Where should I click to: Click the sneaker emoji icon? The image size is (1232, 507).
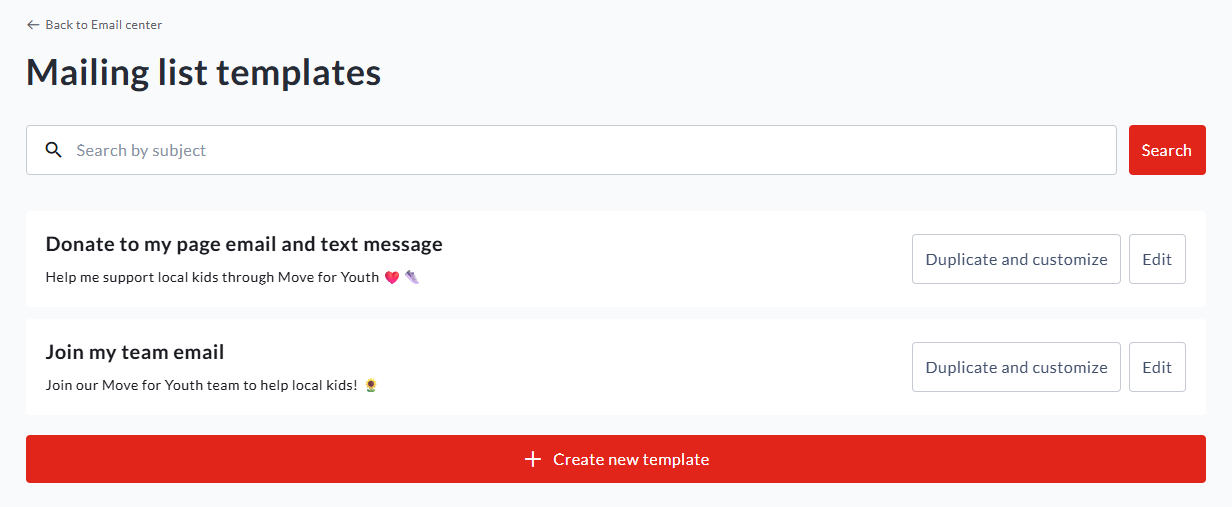411,277
